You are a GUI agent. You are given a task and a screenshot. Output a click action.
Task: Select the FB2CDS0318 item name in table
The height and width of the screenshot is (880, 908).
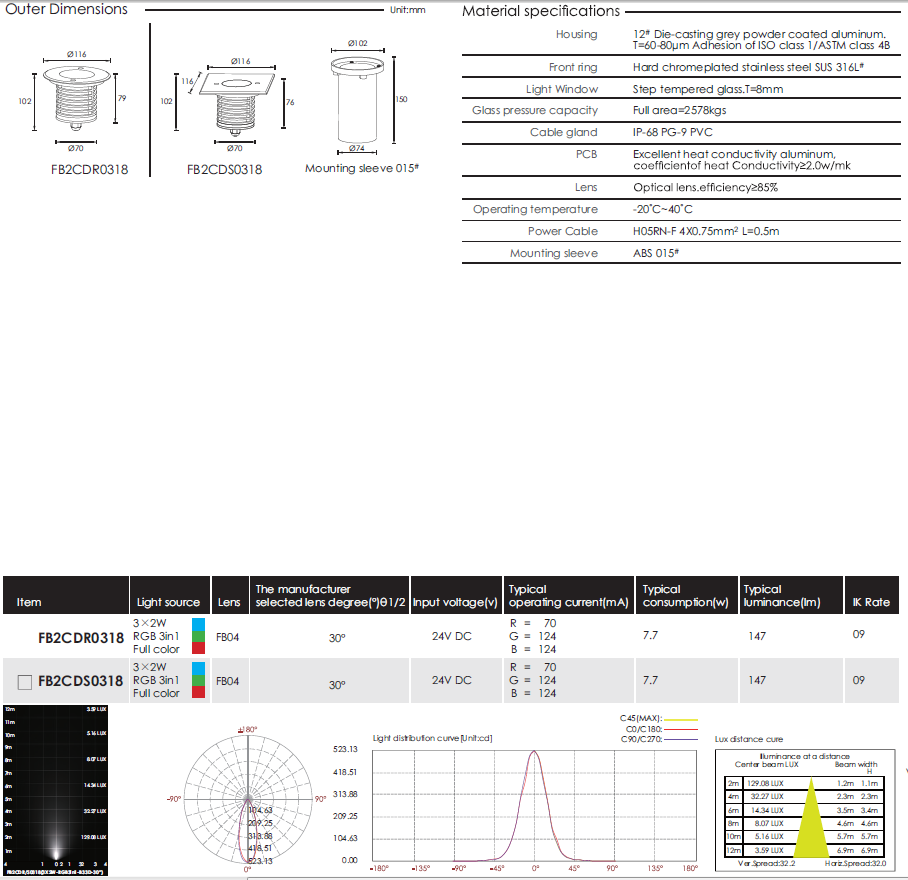point(80,682)
